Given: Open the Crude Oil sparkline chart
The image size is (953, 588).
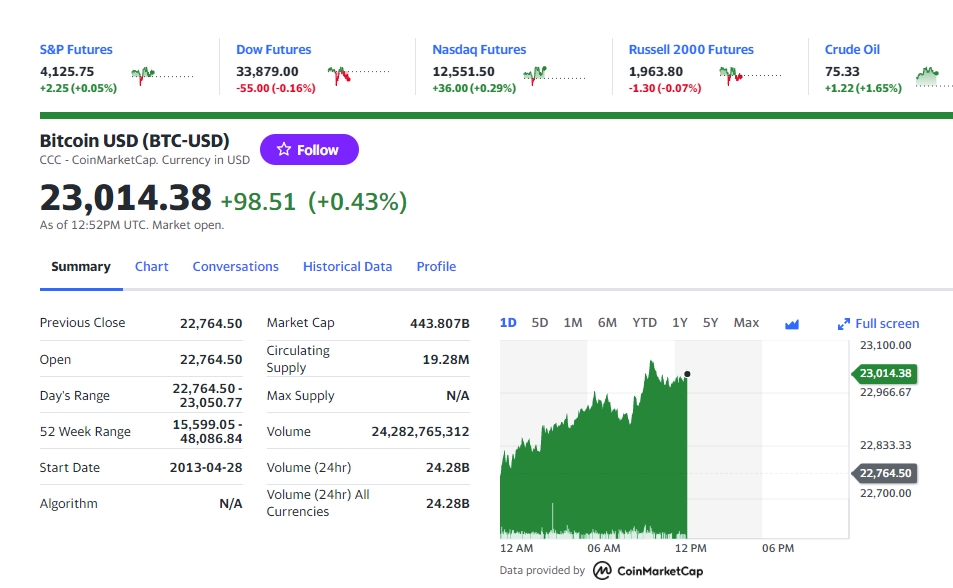Looking at the screenshot, I should coord(934,75).
